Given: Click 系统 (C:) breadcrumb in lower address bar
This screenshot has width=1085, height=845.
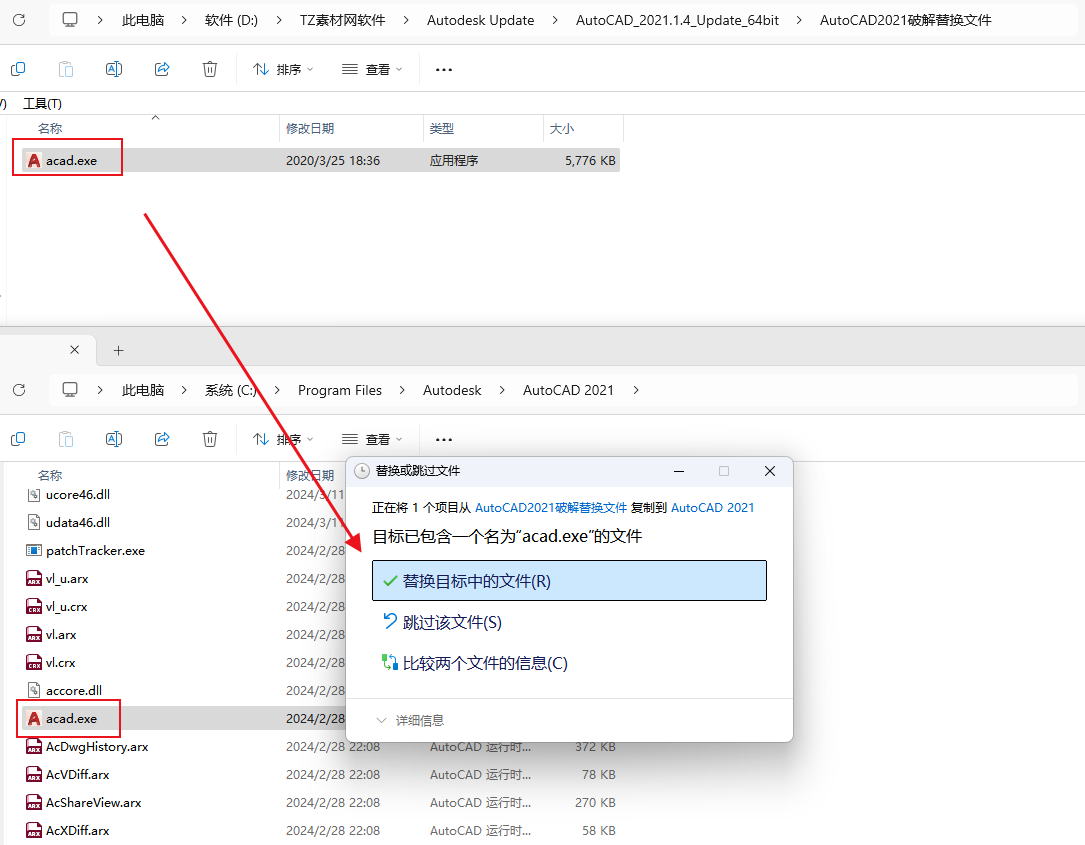Looking at the screenshot, I should coord(230,390).
